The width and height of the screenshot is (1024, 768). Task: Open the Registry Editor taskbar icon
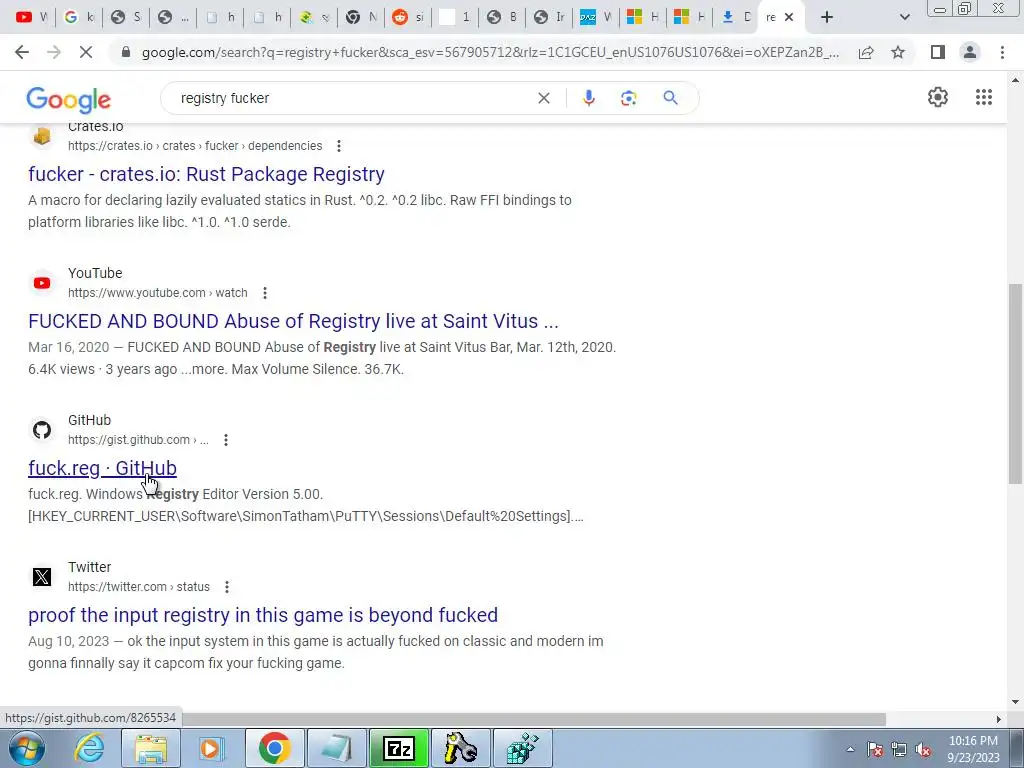point(522,748)
